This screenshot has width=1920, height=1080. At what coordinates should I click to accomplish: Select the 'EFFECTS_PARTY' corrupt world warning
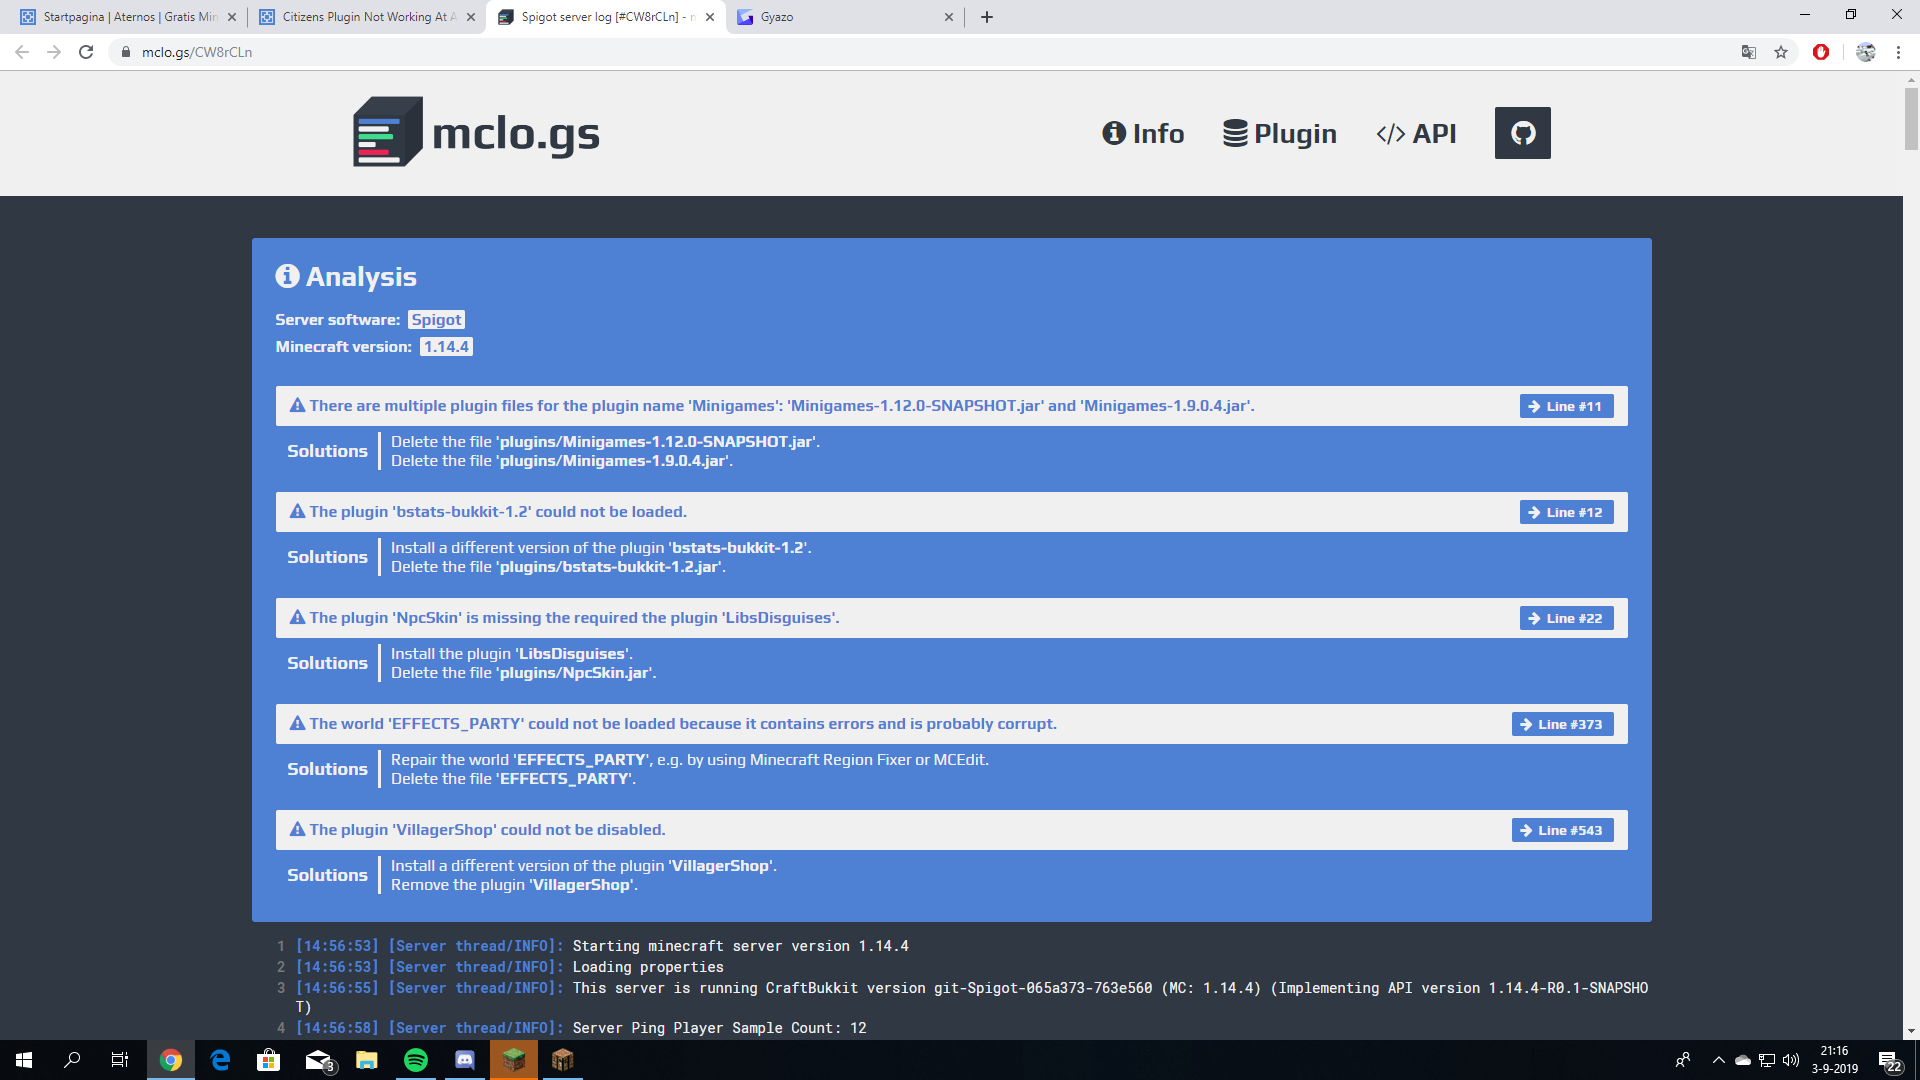[x=952, y=724]
